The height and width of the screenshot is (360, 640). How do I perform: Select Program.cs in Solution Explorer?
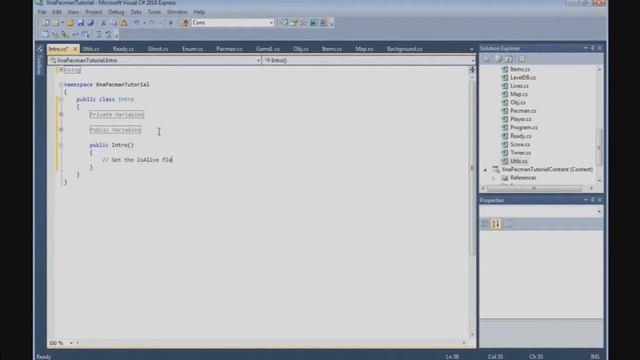(x=524, y=128)
